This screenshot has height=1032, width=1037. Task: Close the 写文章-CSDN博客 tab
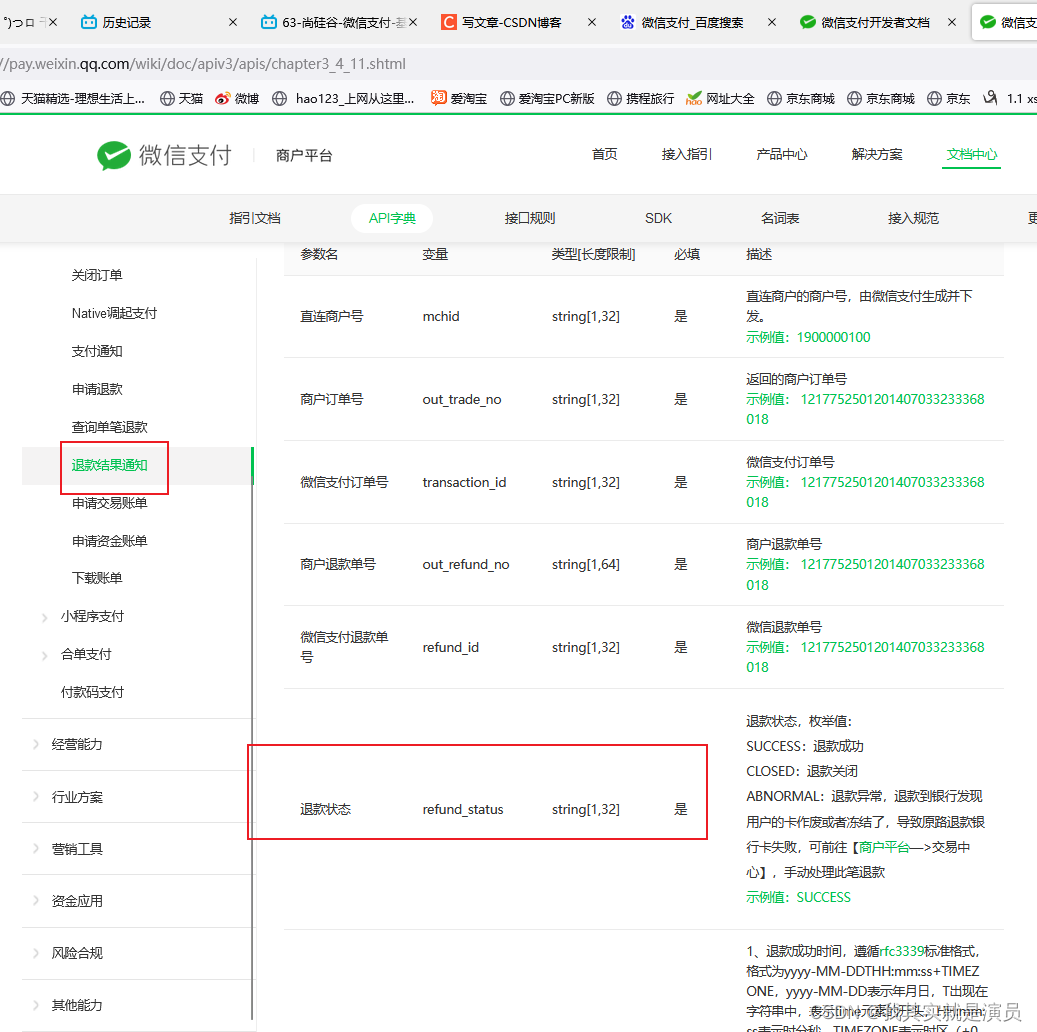[x=592, y=22]
